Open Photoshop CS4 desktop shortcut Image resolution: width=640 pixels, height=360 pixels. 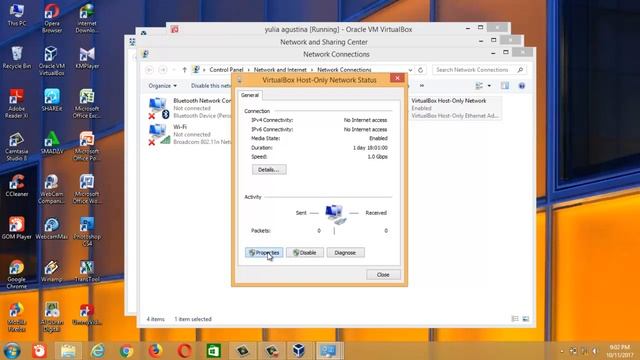pyautogui.click(x=87, y=231)
